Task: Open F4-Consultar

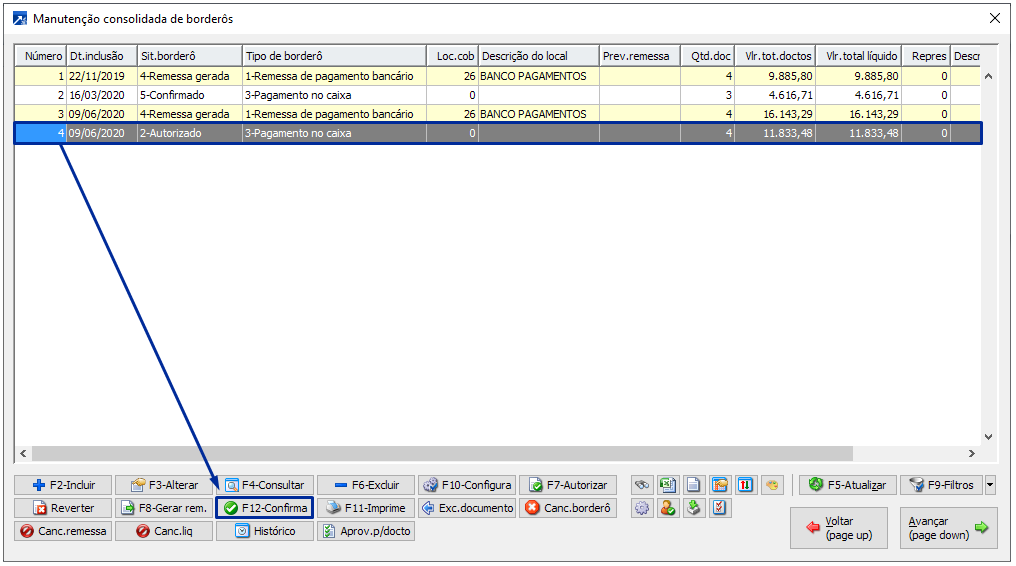Action: tap(265, 485)
